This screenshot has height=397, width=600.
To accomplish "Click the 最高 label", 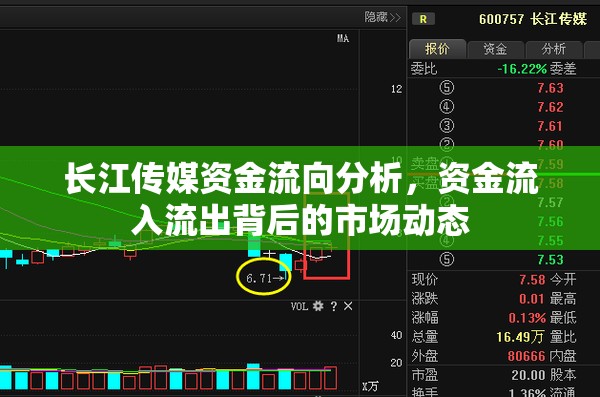I will [x=563, y=299].
